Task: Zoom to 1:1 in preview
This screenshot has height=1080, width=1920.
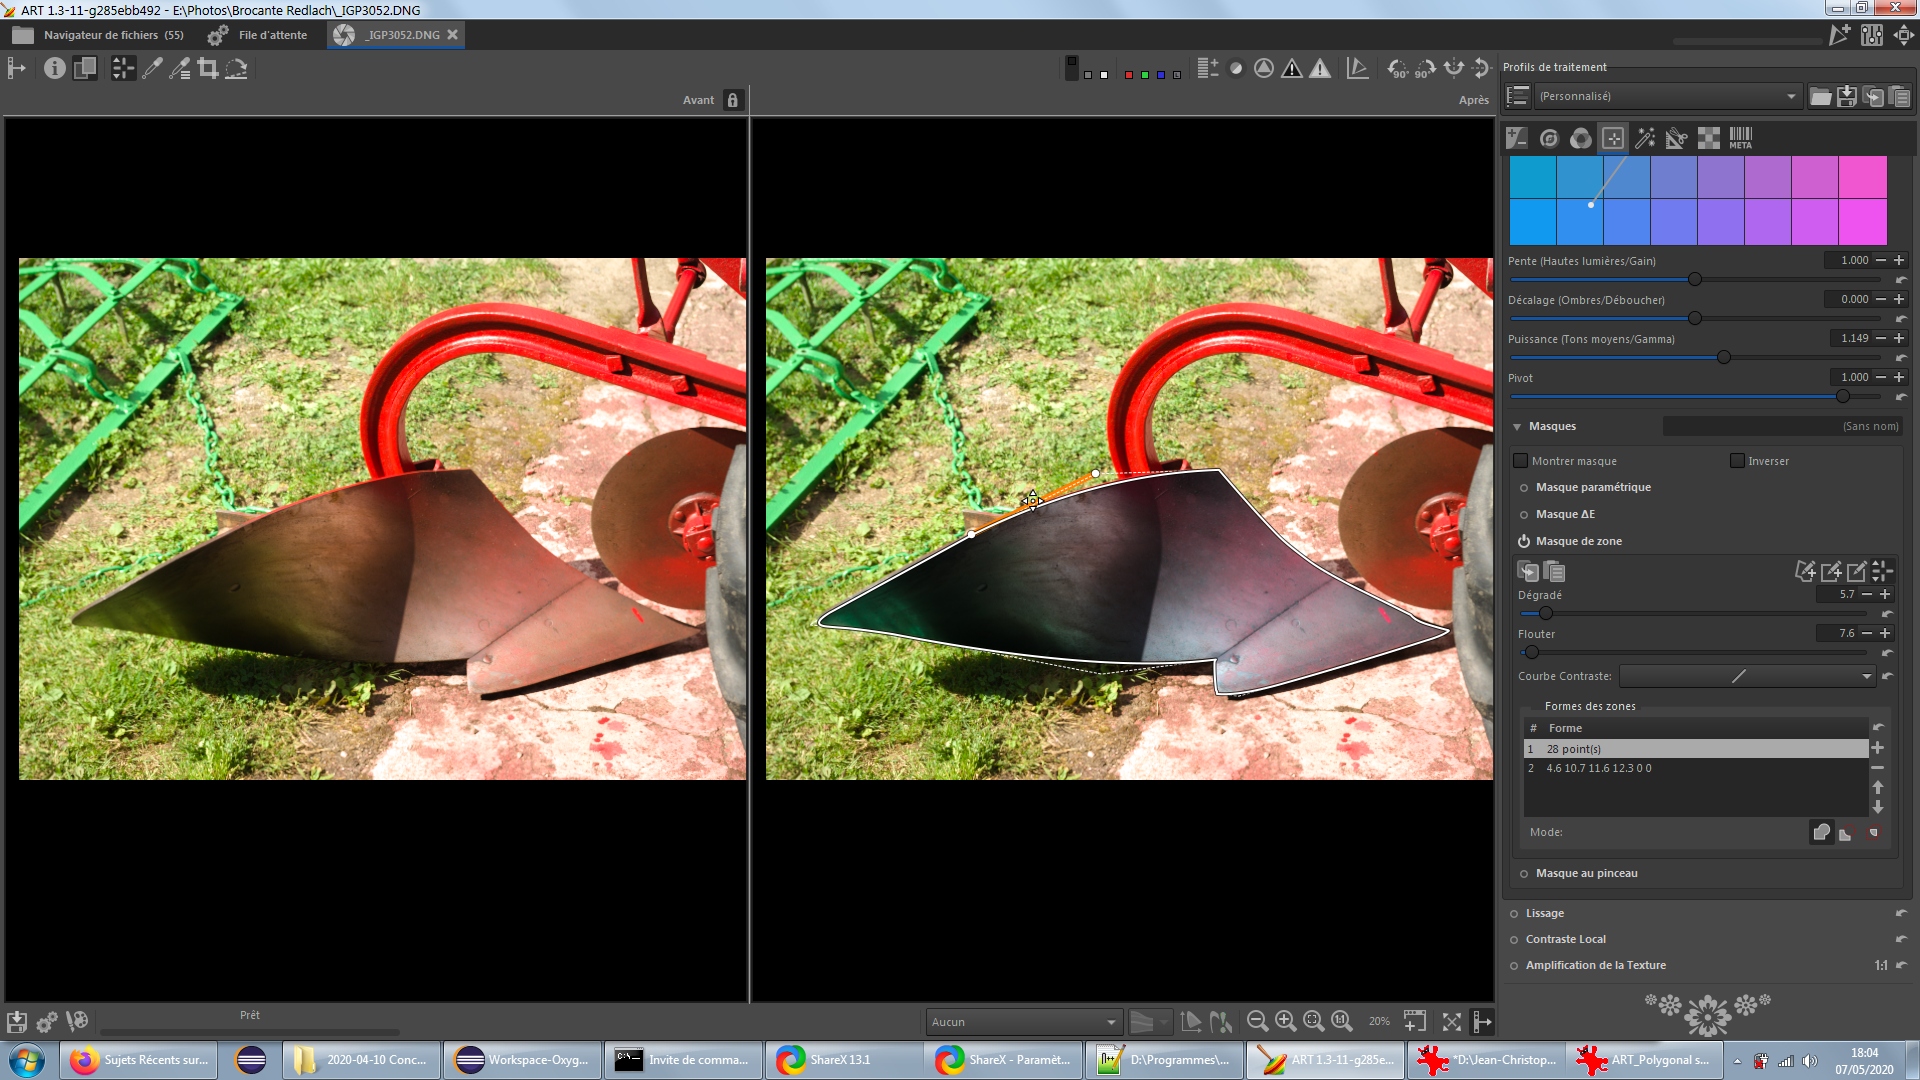Action: point(1341,1021)
